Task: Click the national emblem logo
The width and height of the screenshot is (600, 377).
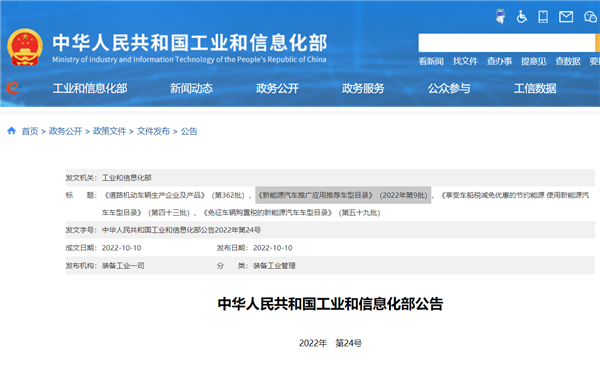Action: click(25, 47)
